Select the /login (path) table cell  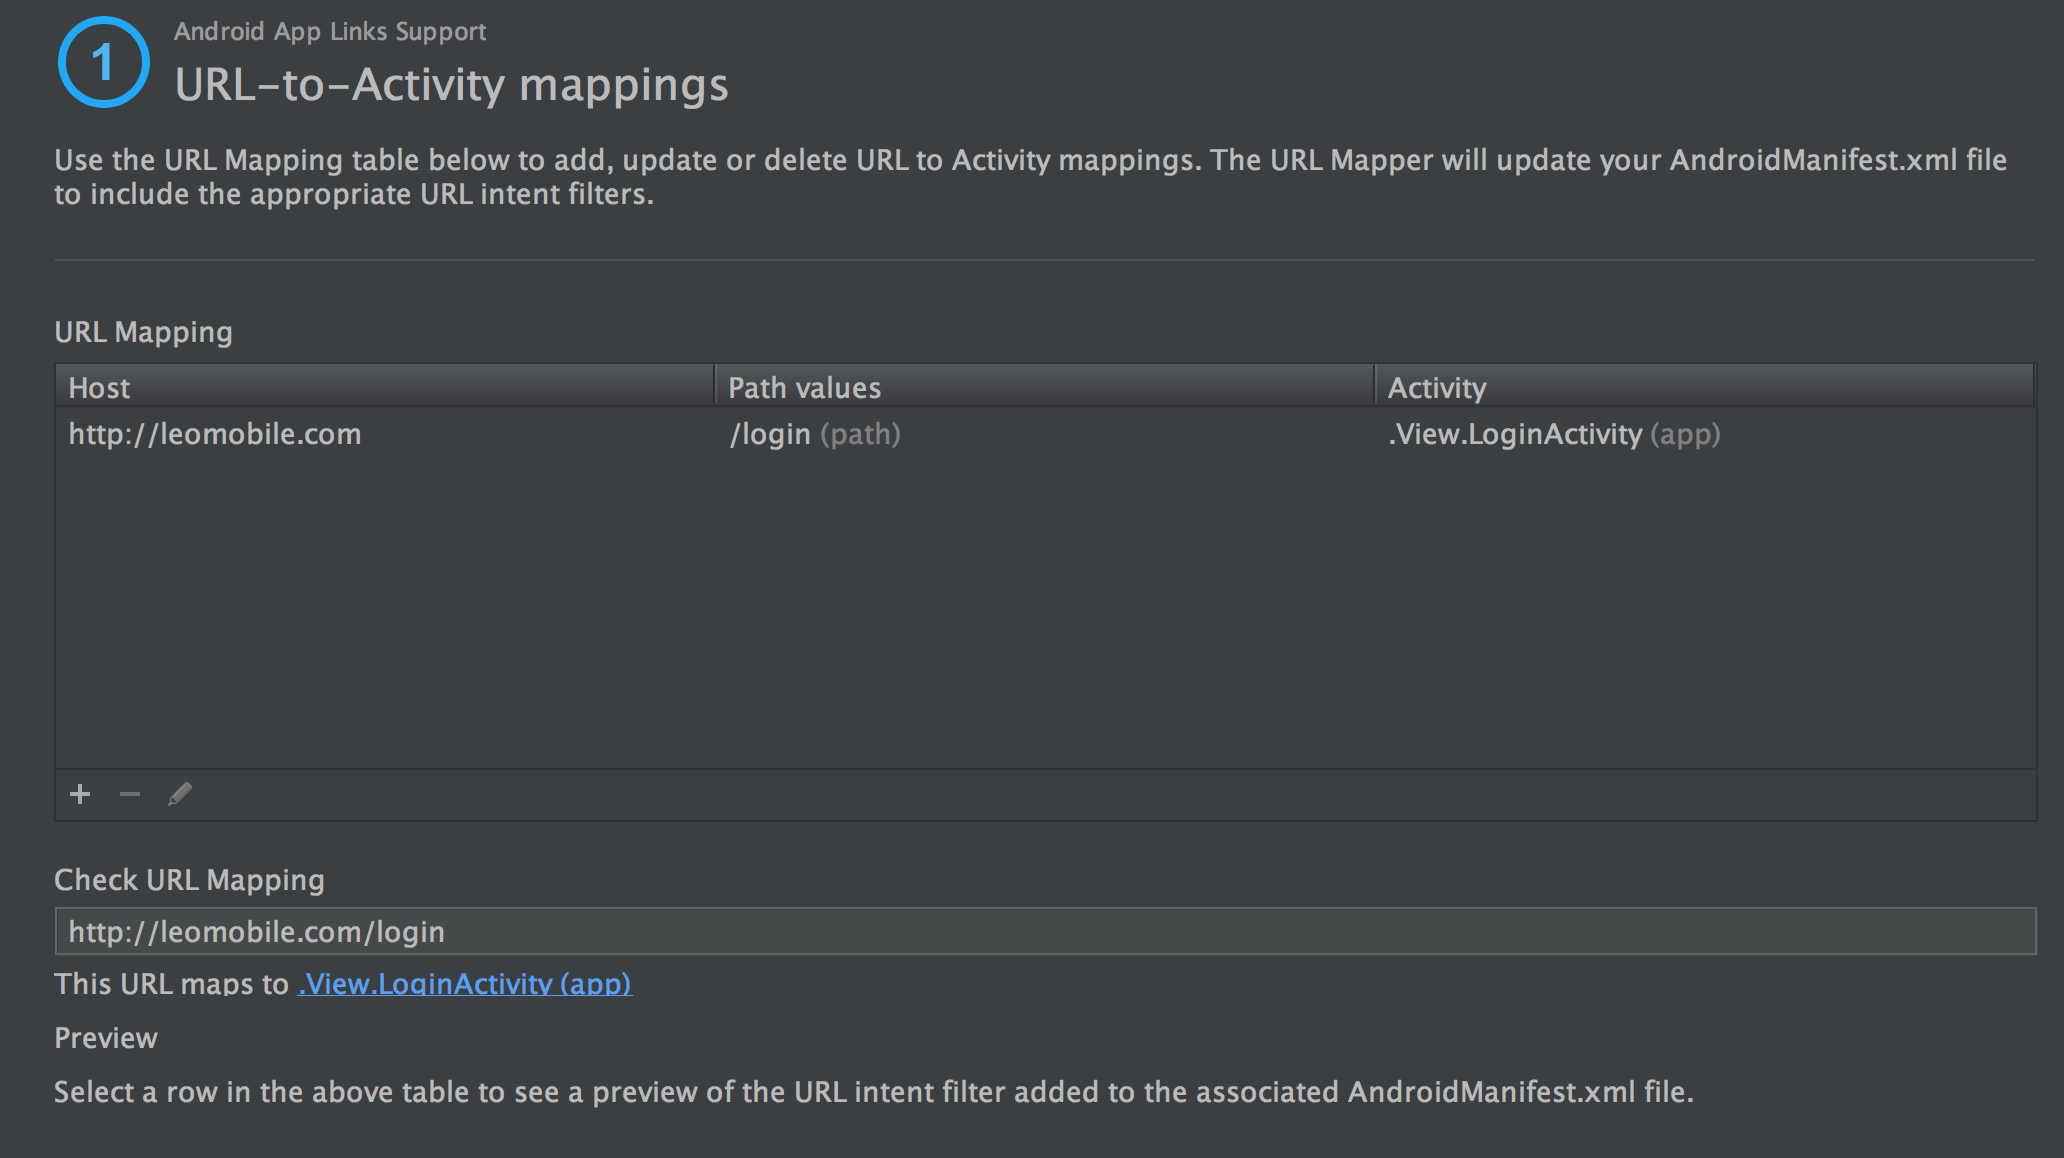click(x=815, y=434)
